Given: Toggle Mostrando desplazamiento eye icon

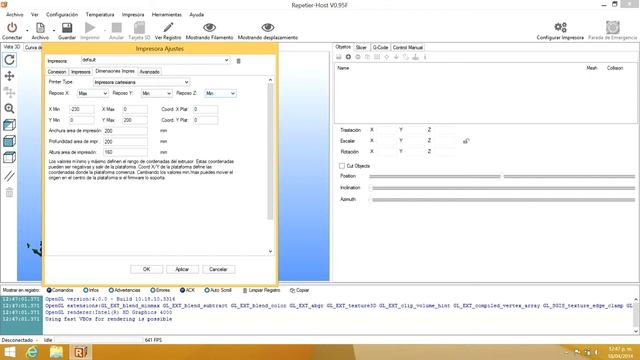Looking at the screenshot, I should pos(268,27).
